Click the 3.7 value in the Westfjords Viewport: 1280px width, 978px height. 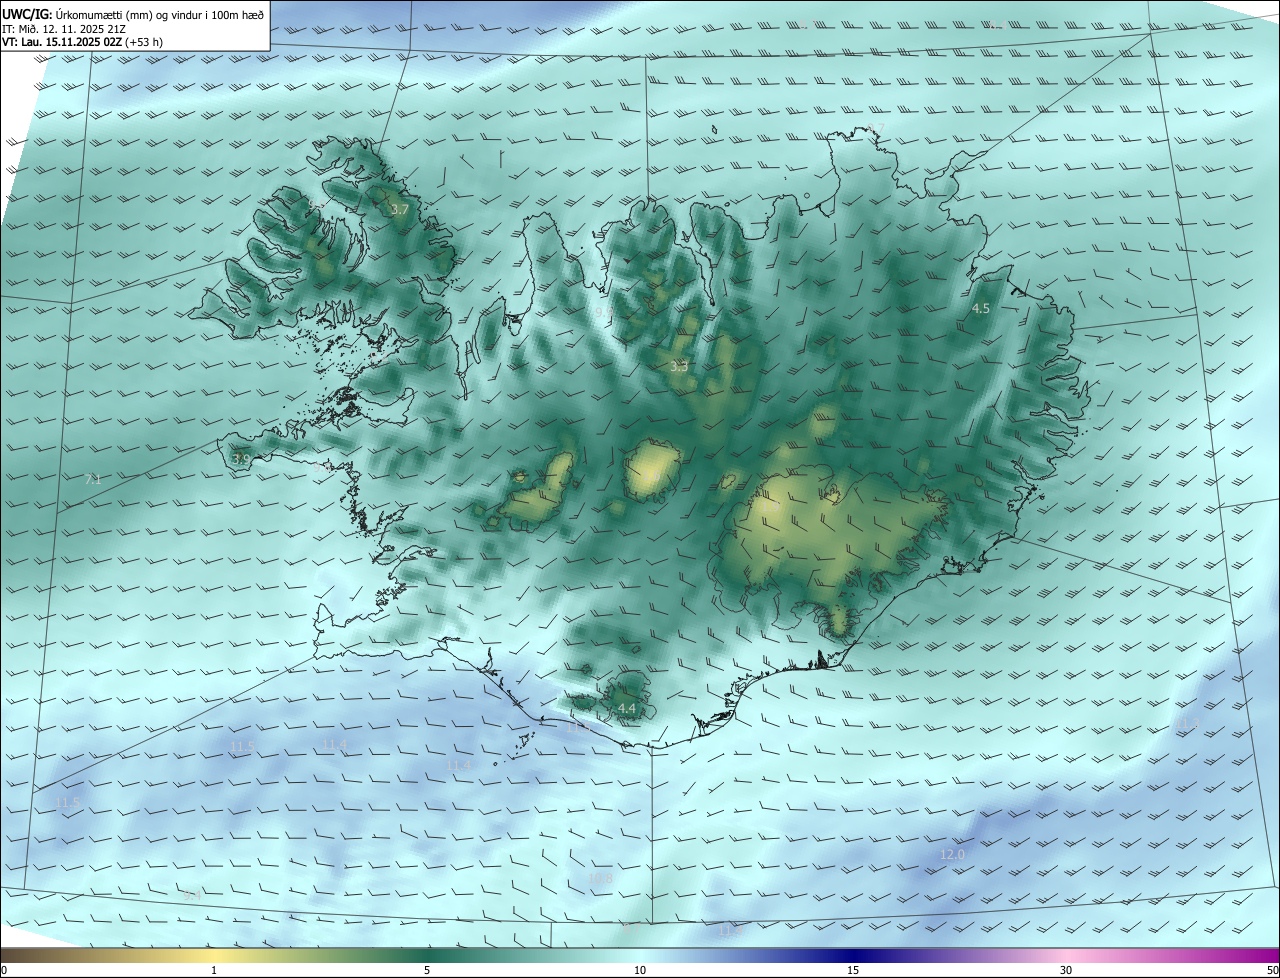tap(399, 210)
